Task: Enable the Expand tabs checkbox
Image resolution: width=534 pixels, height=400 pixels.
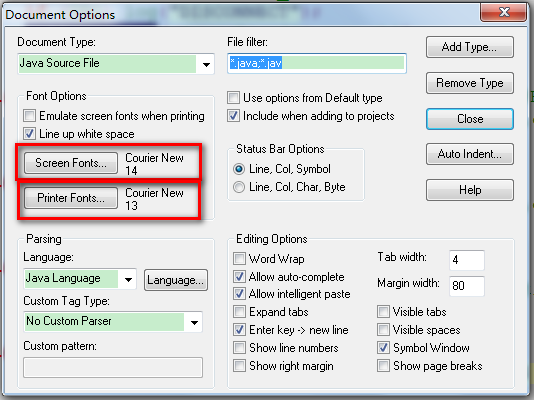Action: [239, 311]
